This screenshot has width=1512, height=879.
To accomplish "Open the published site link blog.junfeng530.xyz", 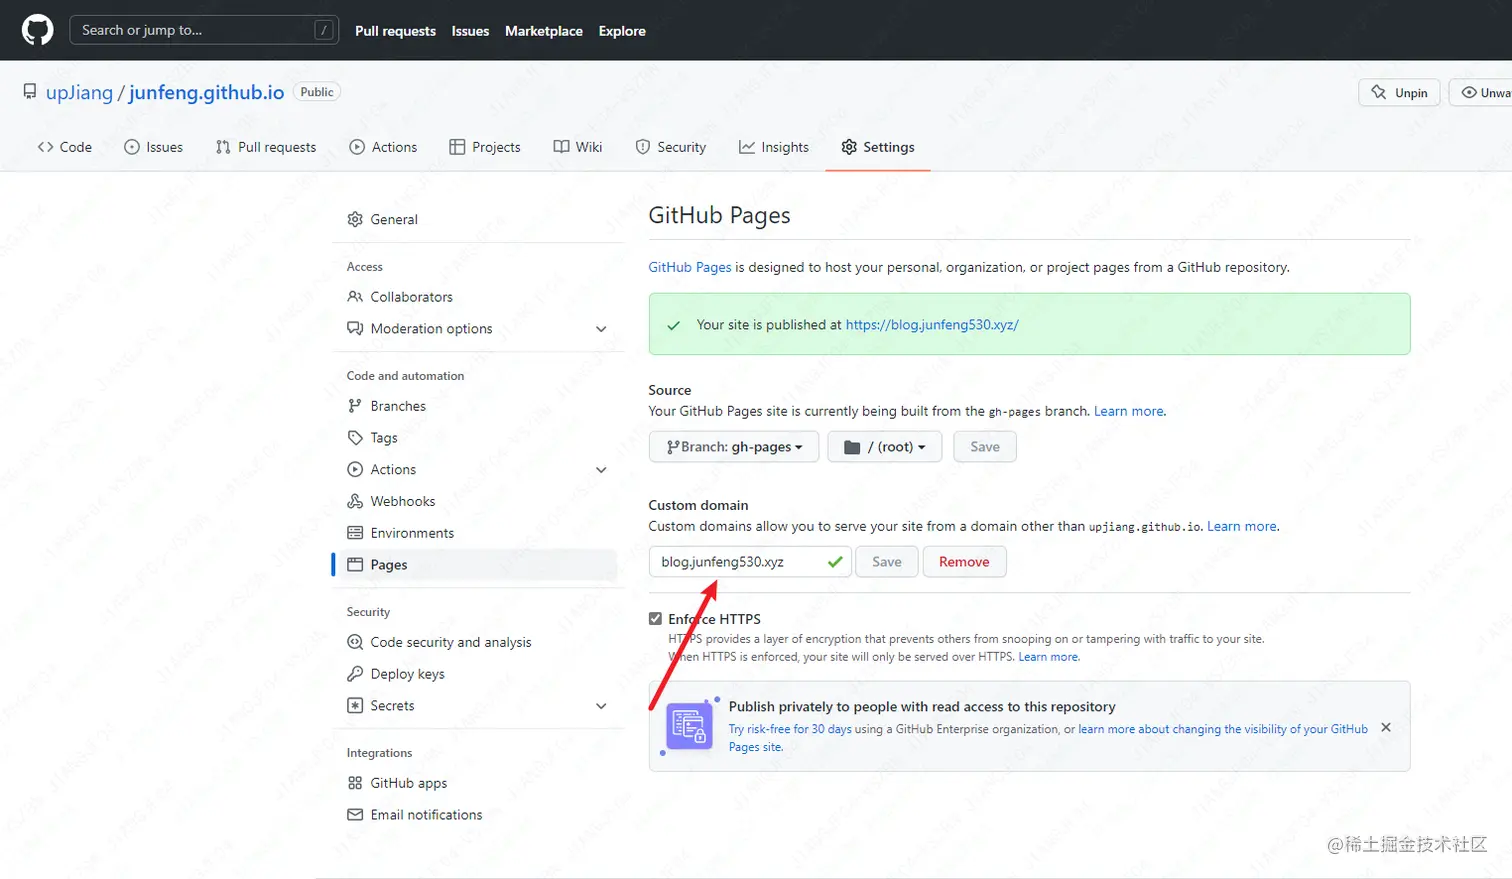I will (932, 325).
